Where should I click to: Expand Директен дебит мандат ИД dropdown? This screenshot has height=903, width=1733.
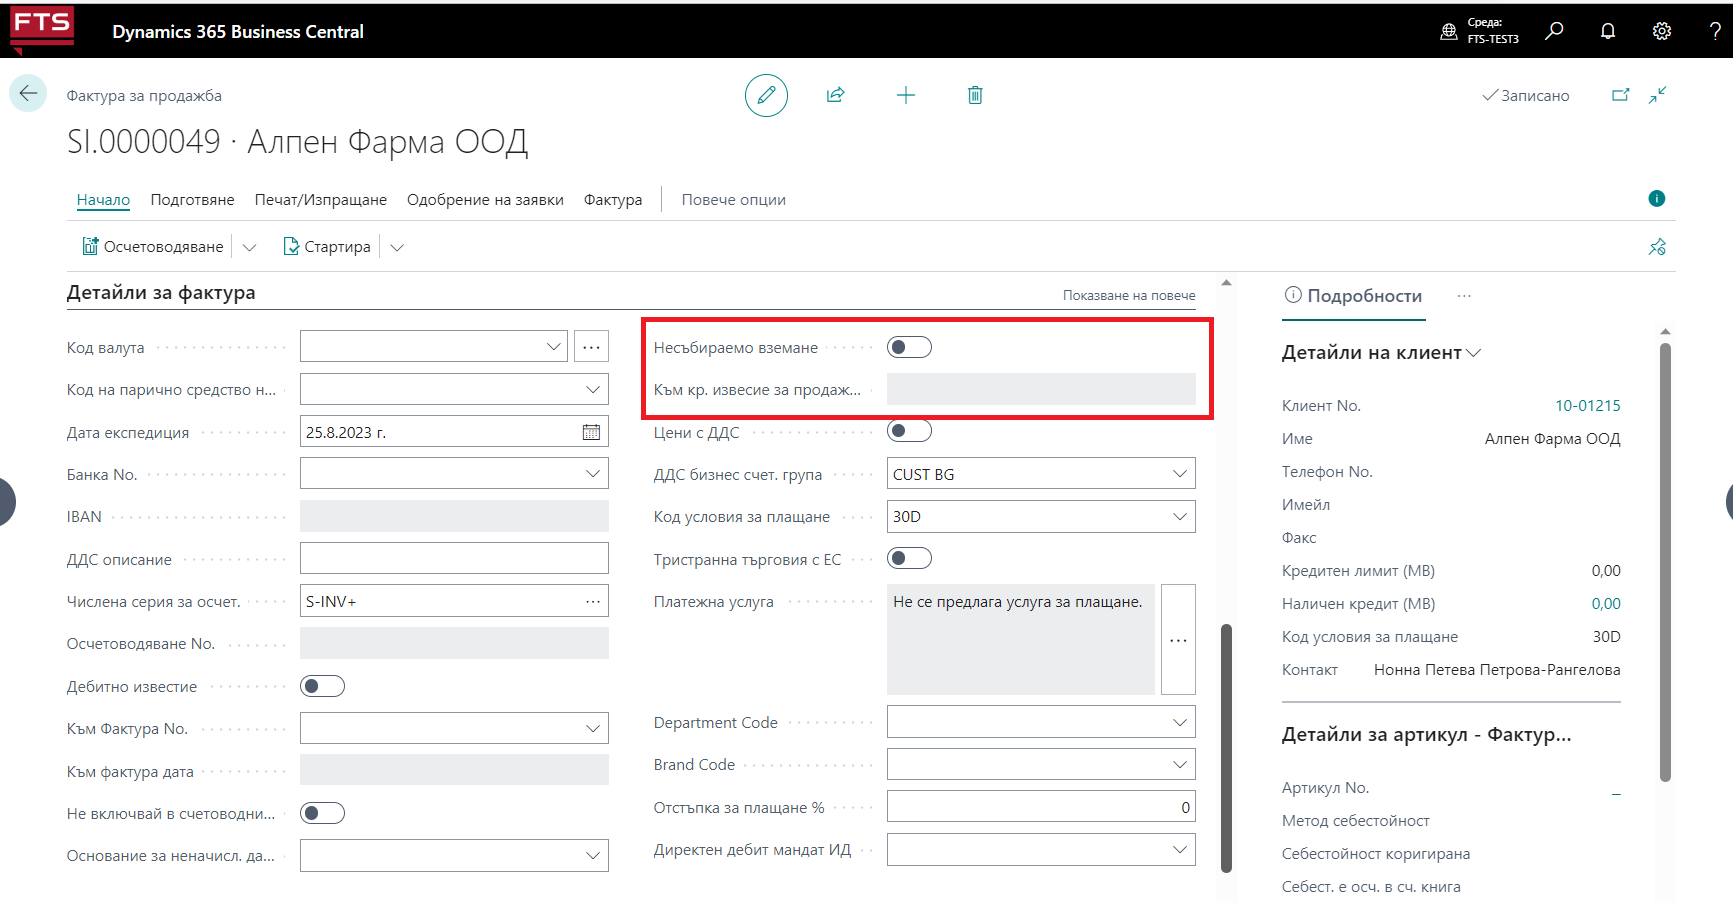pos(1180,849)
